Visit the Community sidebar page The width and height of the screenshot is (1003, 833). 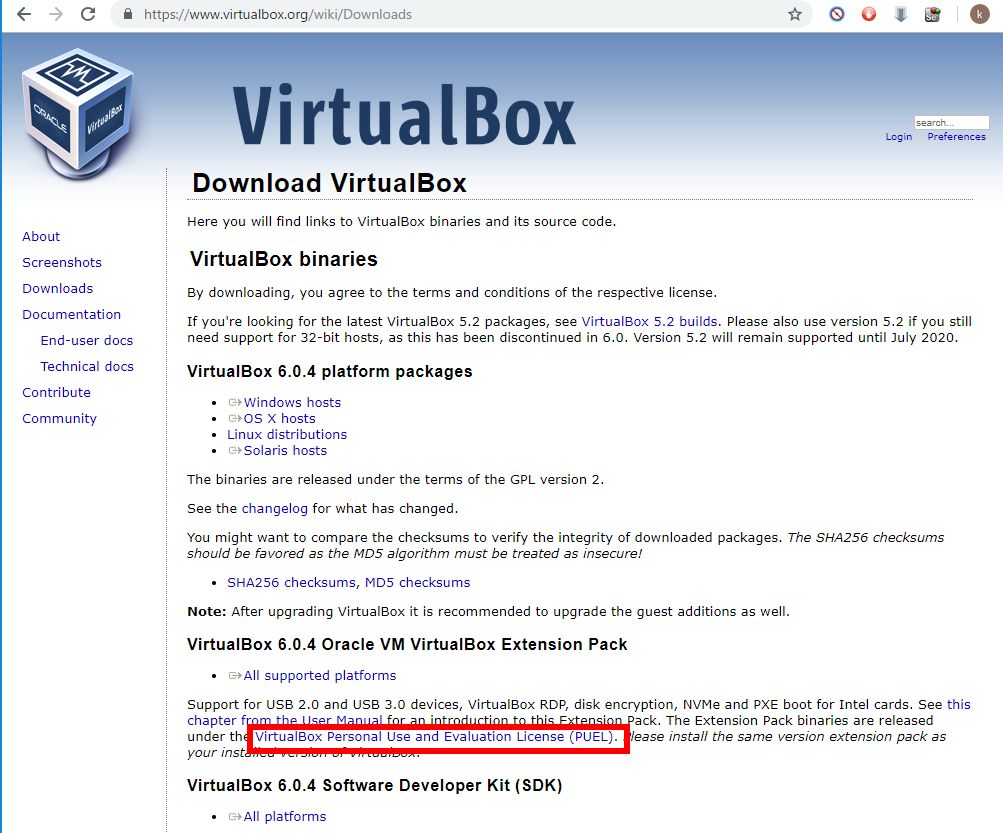click(x=59, y=419)
